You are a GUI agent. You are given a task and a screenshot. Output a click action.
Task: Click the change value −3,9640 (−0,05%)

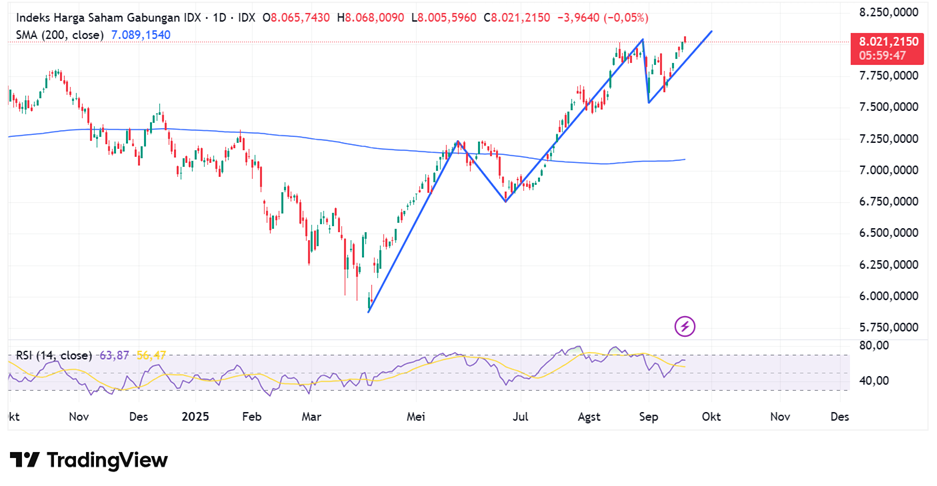(x=602, y=18)
